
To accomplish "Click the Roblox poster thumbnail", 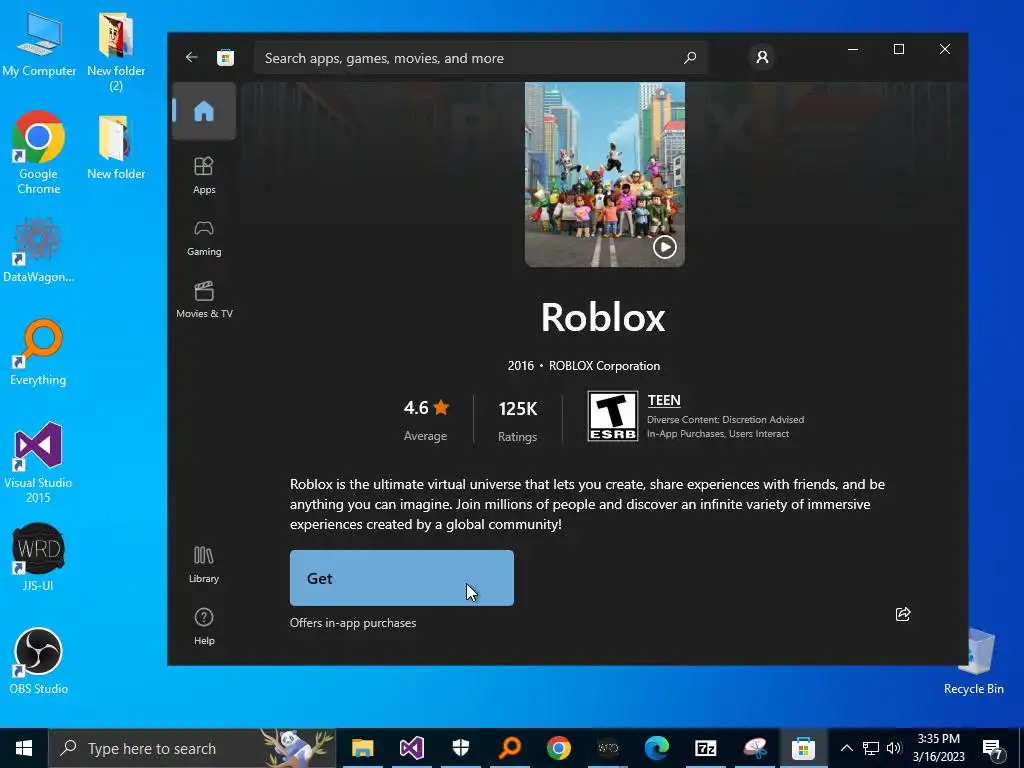I will click(605, 174).
